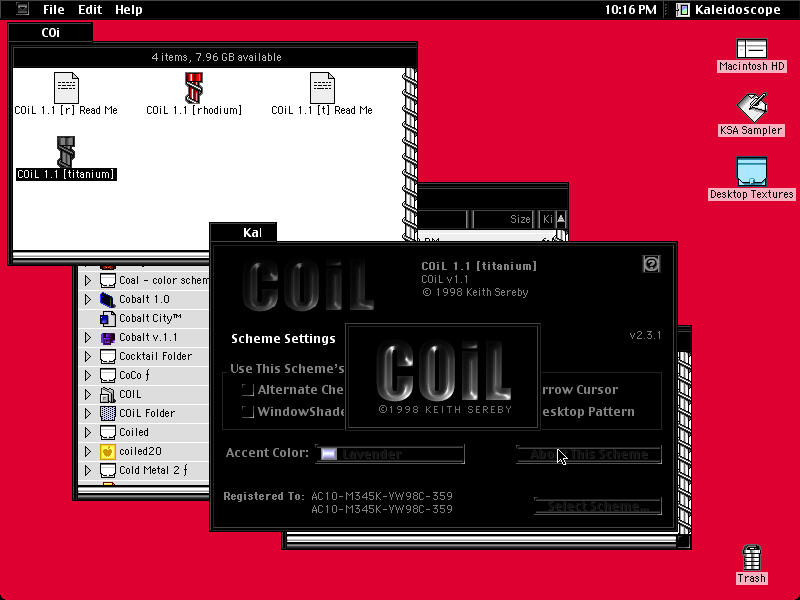This screenshot has height=600, width=800.
Task: Click the Cocktail Folder icon in the list
Action: tap(107, 356)
